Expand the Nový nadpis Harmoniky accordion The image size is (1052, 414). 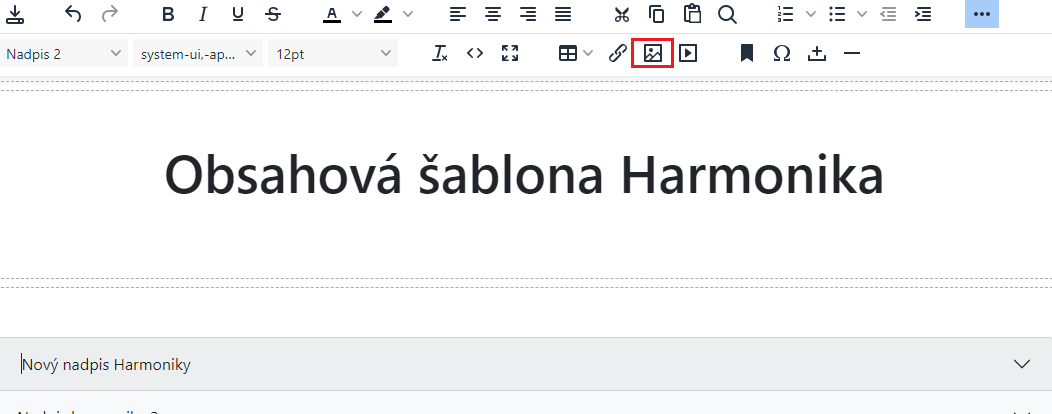(1021, 364)
